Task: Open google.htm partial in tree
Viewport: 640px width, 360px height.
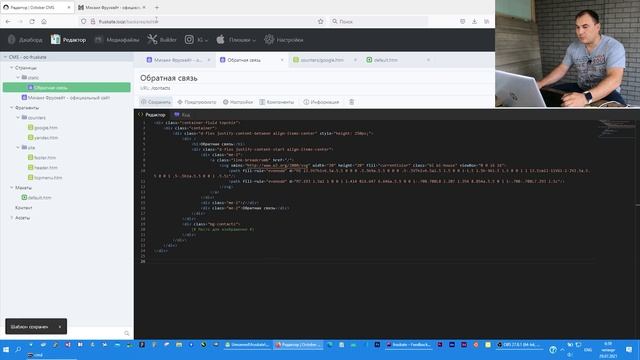Action: (x=43, y=128)
